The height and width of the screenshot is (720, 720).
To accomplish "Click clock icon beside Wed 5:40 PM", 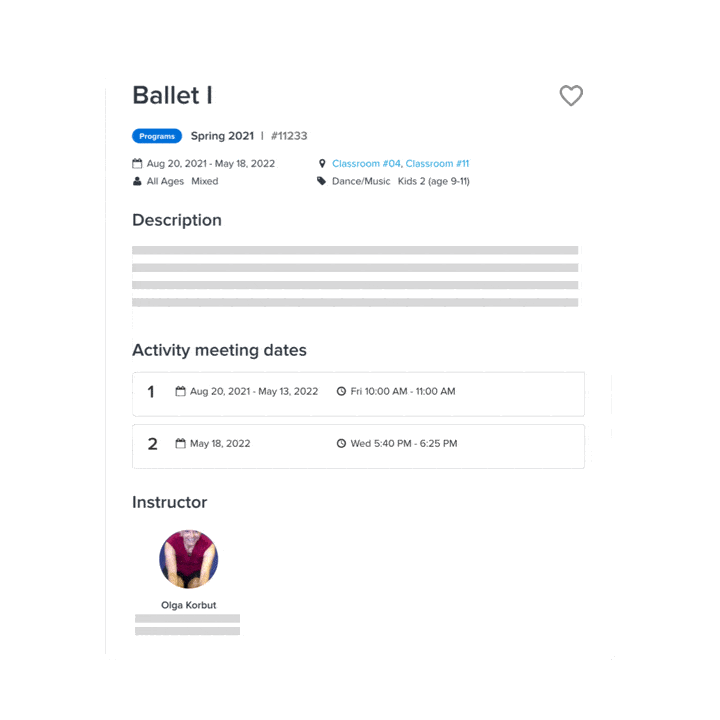I will coord(341,443).
